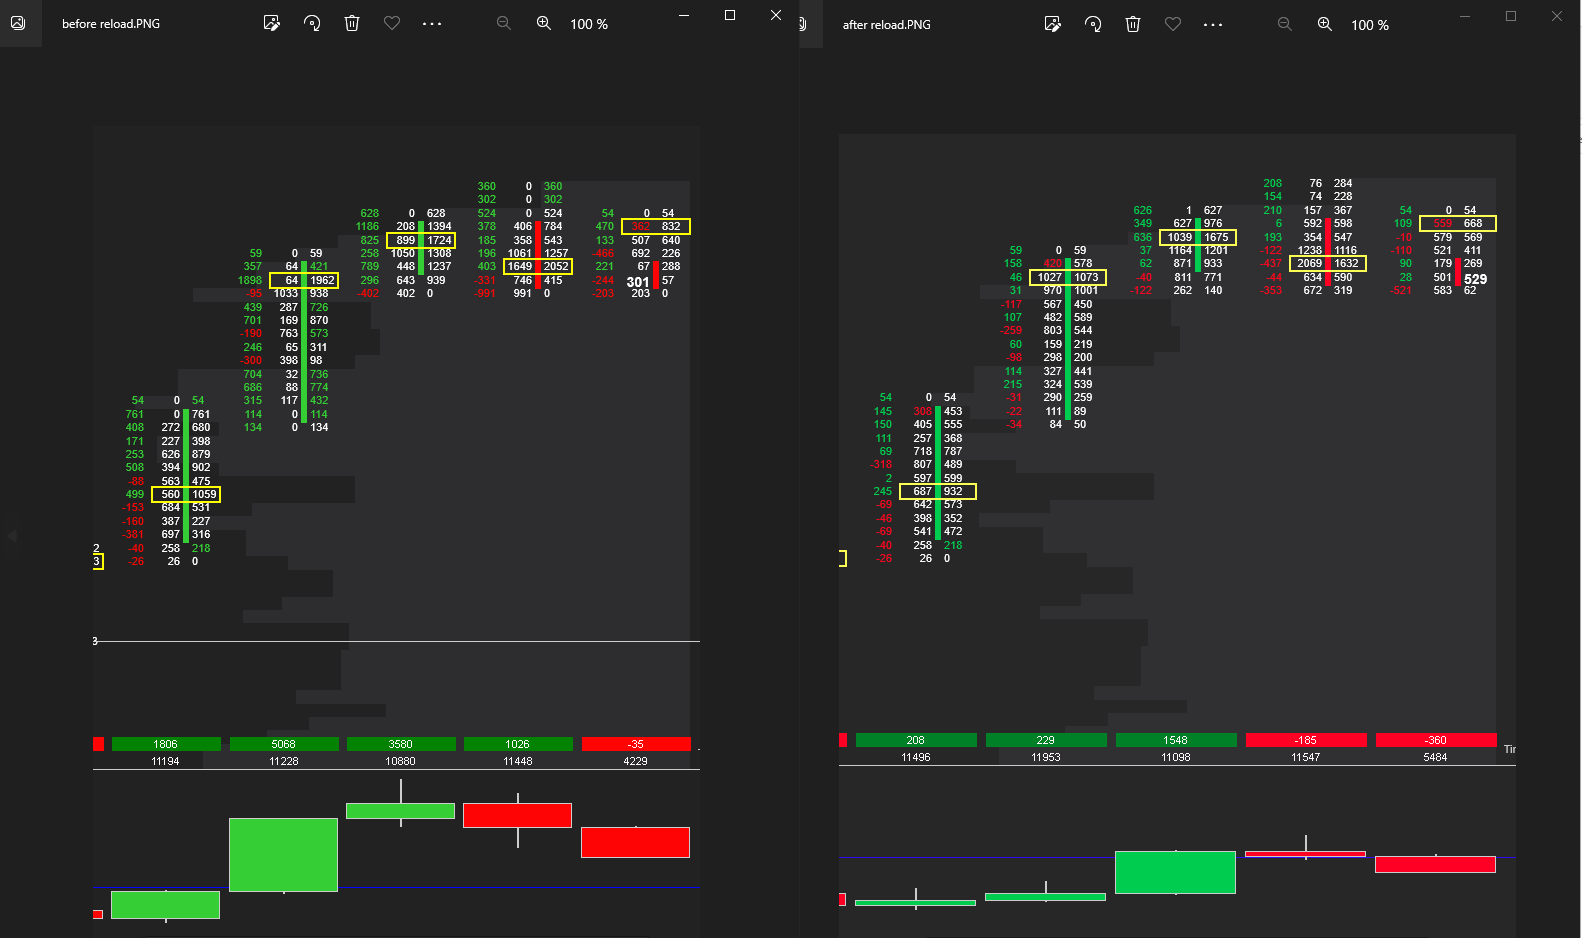Click the Photos app icon beside before reload title
Viewport: 1582px width, 938px height.
(x=17, y=23)
